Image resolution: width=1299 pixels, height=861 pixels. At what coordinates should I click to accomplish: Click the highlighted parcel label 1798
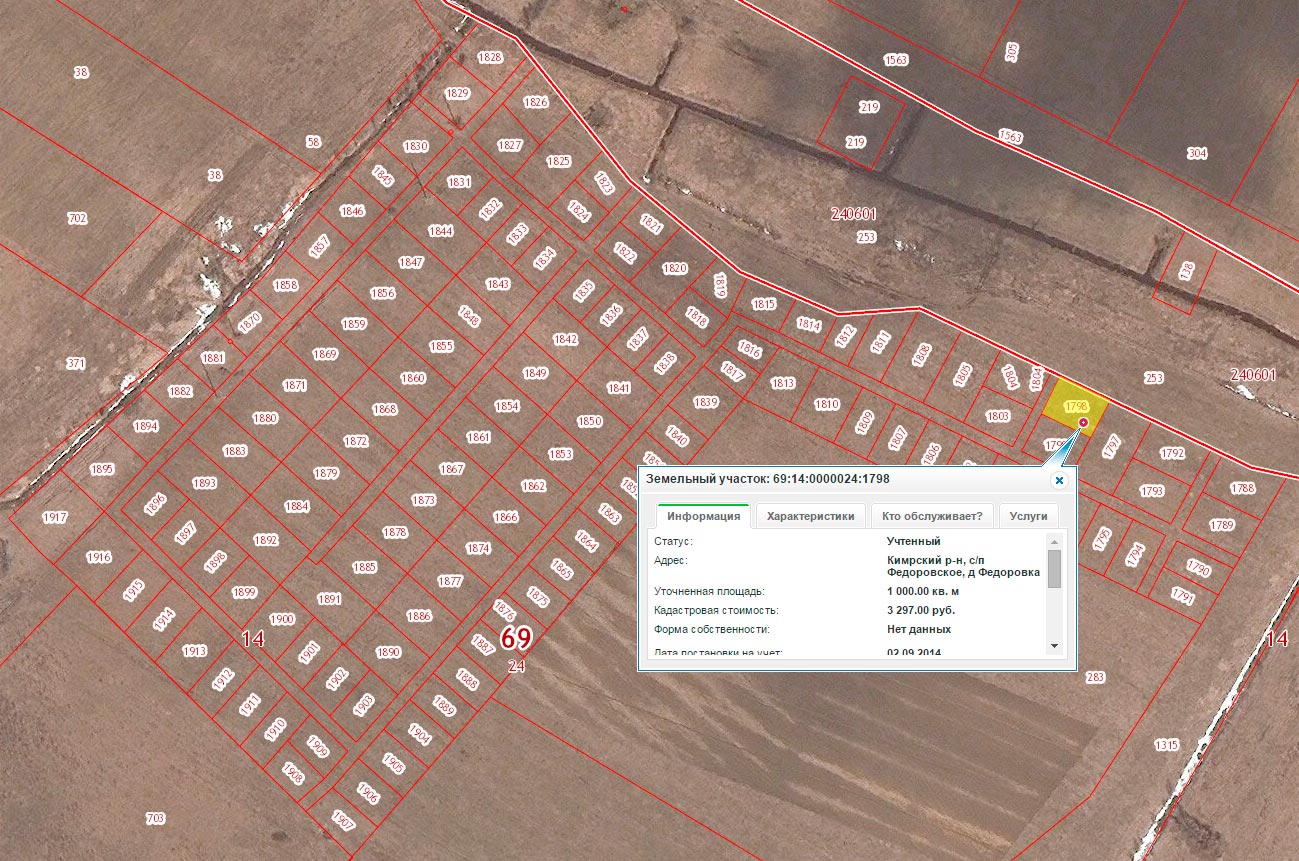coord(1076,406)
